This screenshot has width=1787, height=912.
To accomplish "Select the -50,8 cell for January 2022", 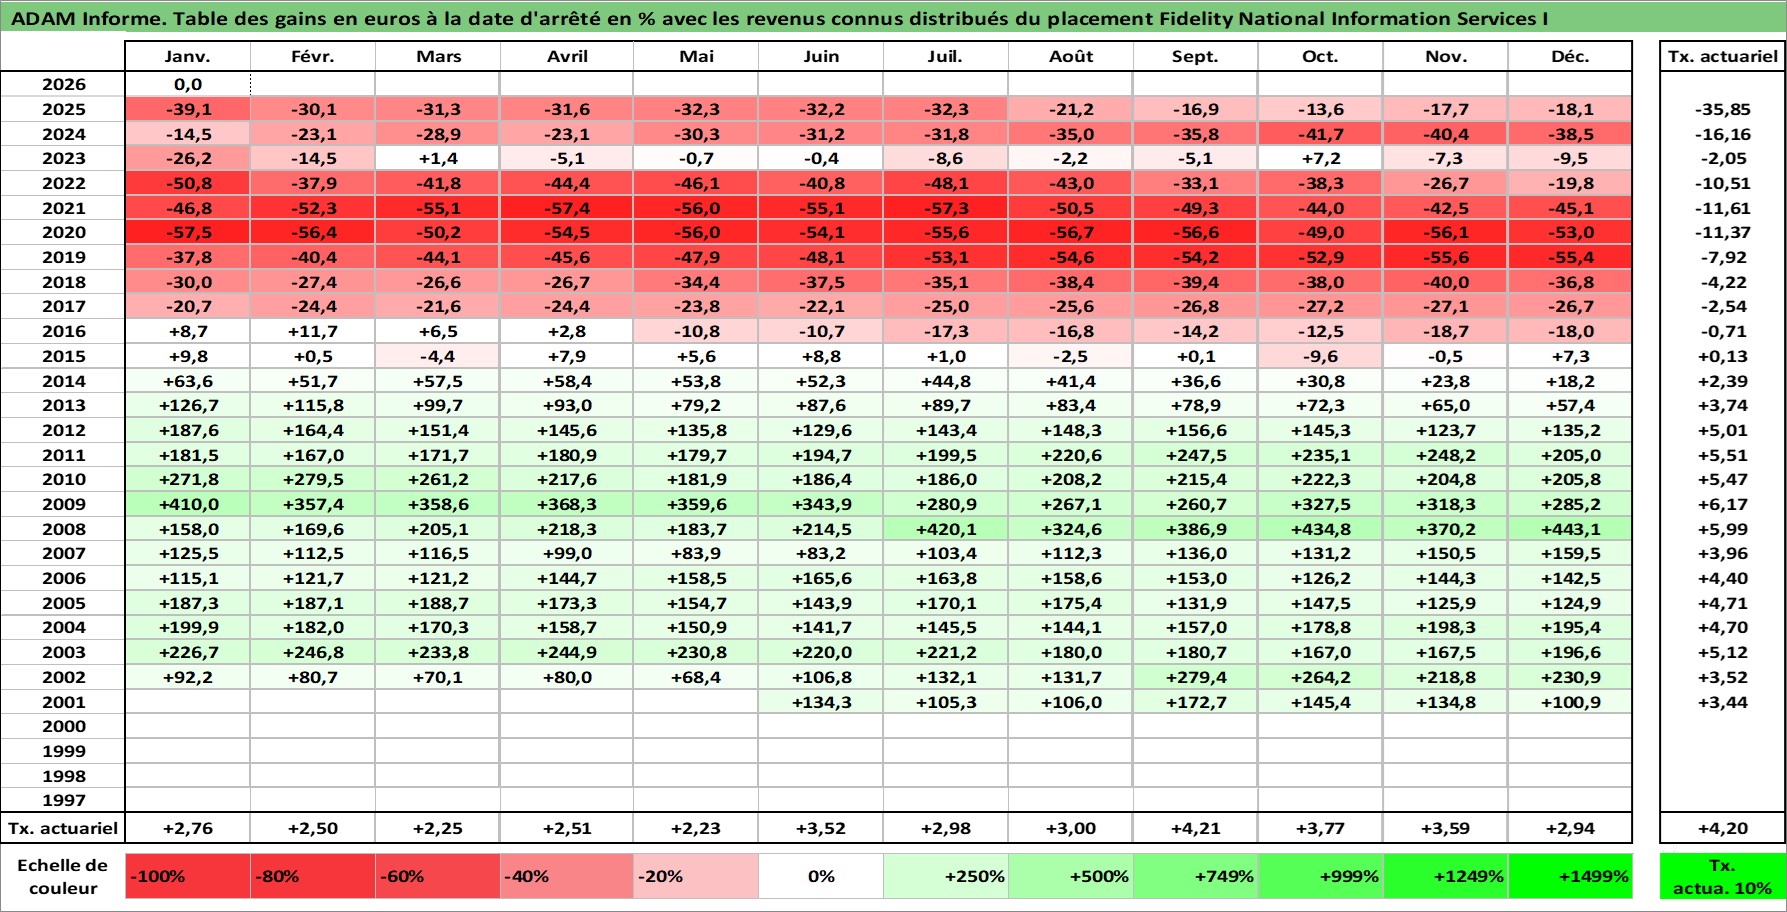I will tap(187, 183).
